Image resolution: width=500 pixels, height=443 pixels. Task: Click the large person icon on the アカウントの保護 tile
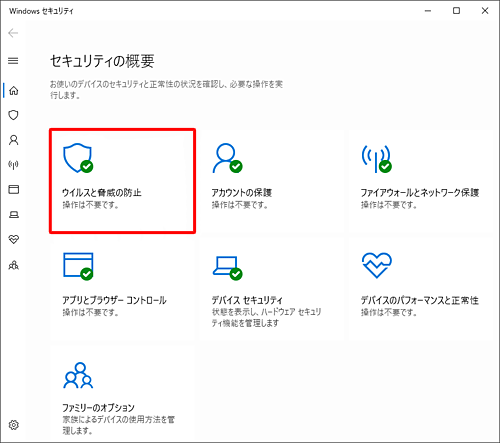(x=227, y=158)
